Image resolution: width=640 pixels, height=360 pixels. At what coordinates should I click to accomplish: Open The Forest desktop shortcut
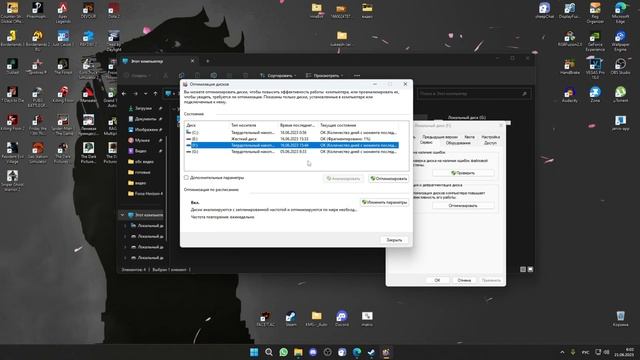click(63, 66)
